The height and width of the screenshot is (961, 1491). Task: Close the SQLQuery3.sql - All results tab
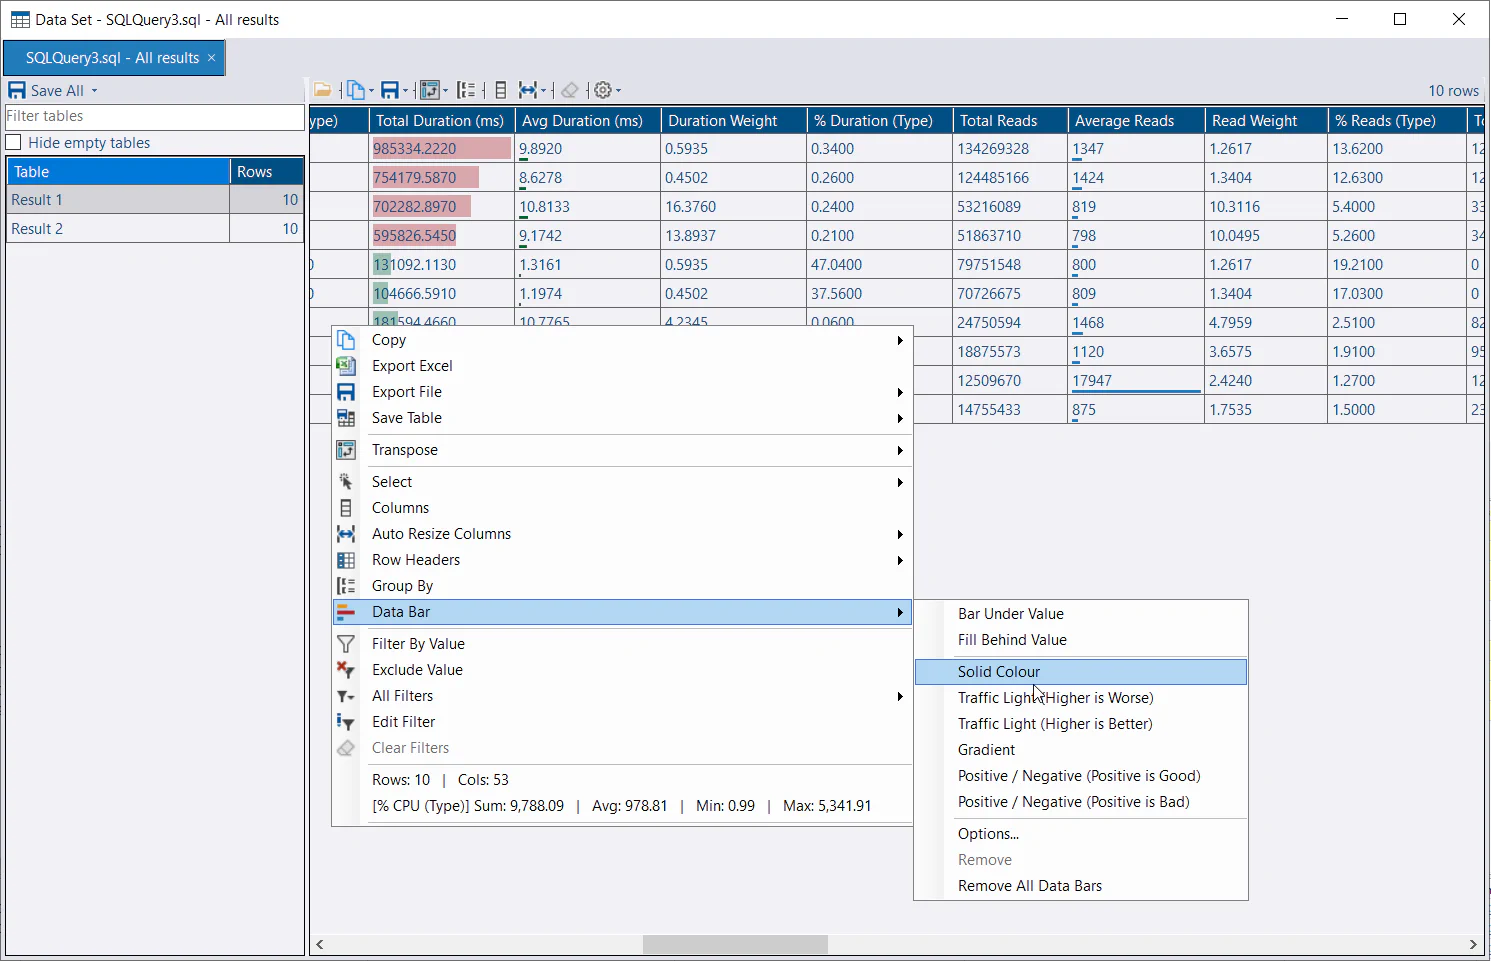211,58
